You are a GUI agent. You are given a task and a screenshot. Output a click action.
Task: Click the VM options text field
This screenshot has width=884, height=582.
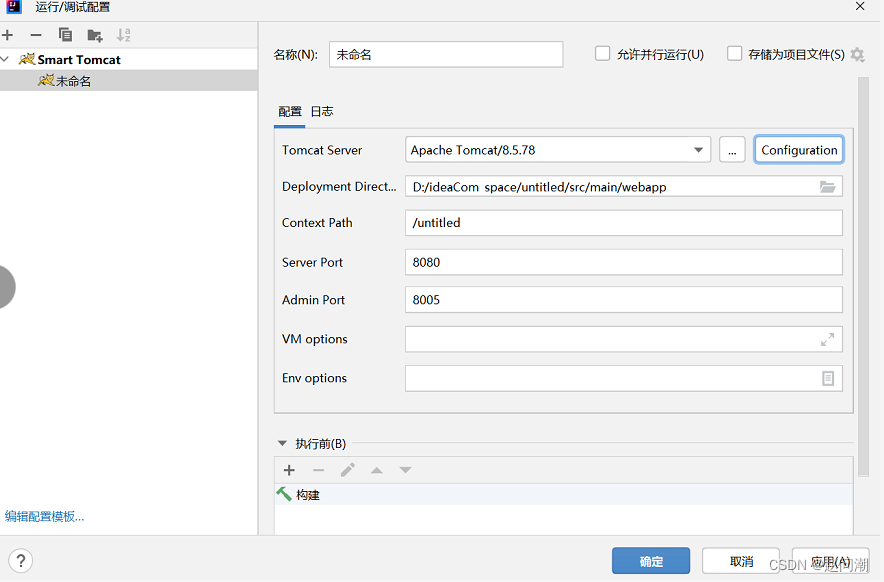(624, 340)
